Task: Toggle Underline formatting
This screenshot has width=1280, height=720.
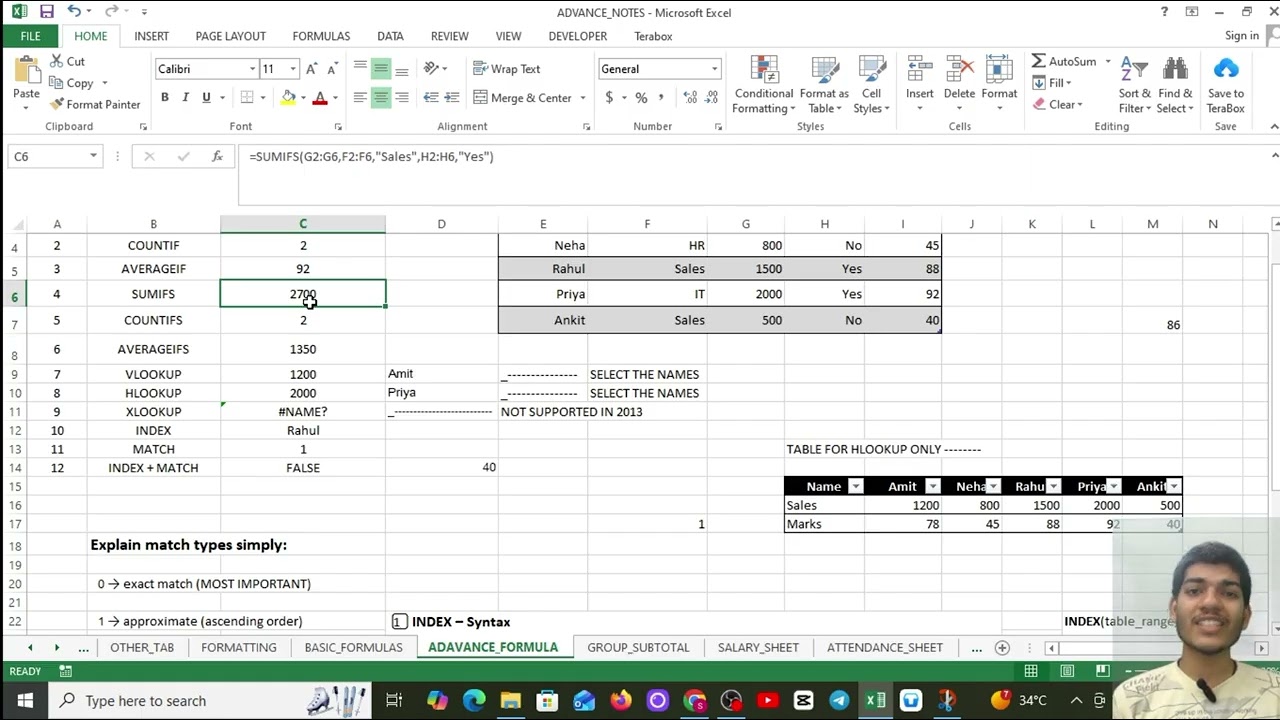Action: tap(206, 97)
